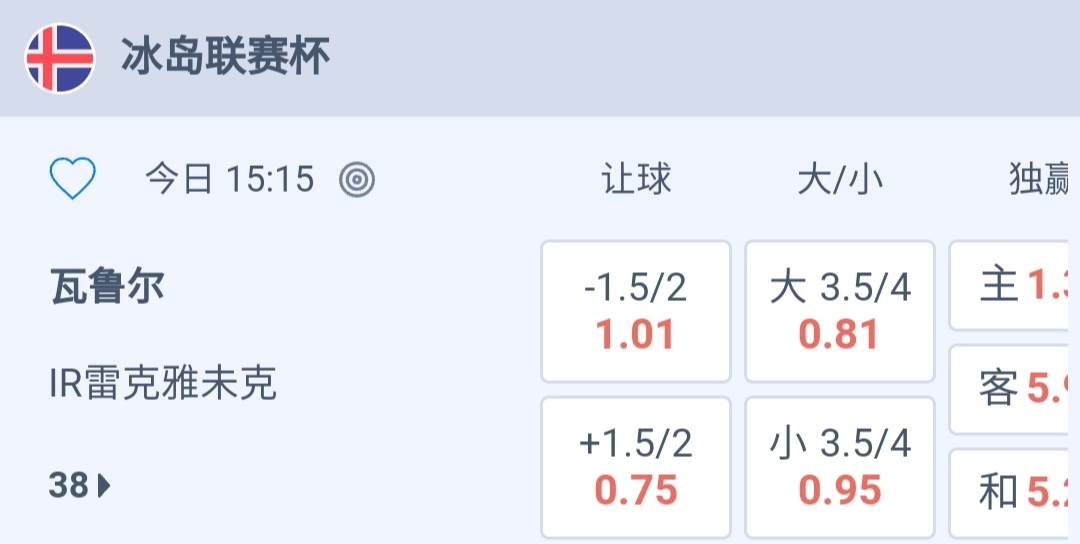Favorite this match with the heart icon
This screenshot has height=544, width=1080.
pos(73,180)
